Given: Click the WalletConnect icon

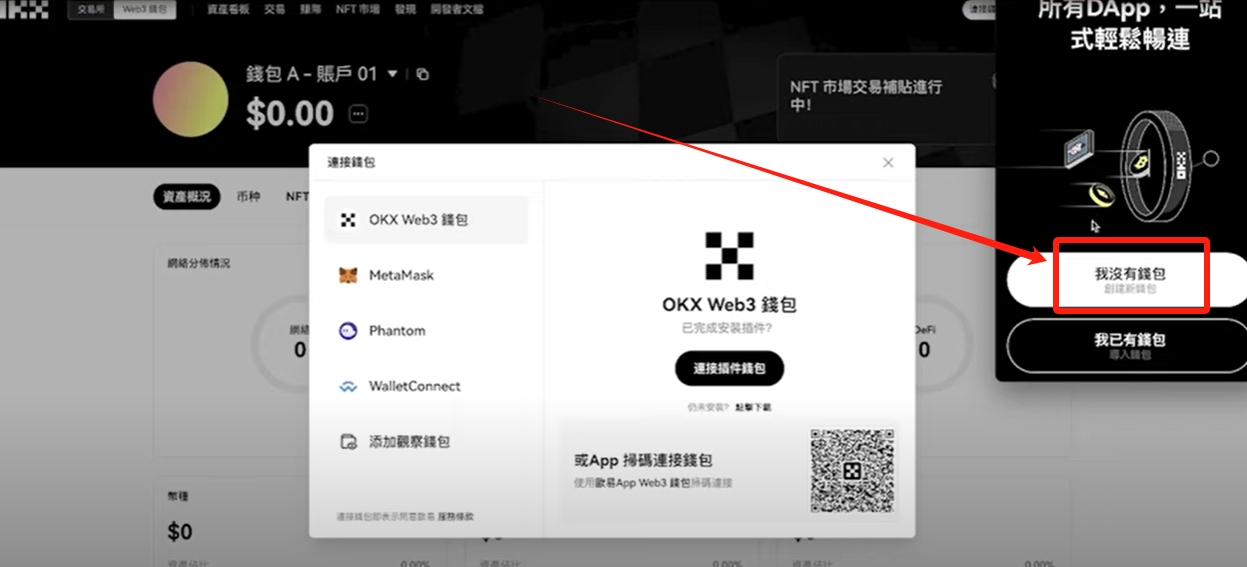Looking at the screenshot, I should [x=348, y=387].
